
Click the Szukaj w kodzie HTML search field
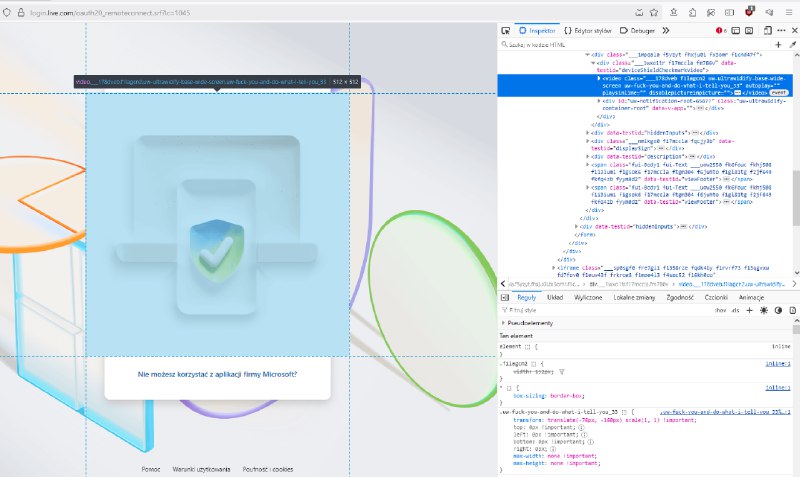[635, 45]
